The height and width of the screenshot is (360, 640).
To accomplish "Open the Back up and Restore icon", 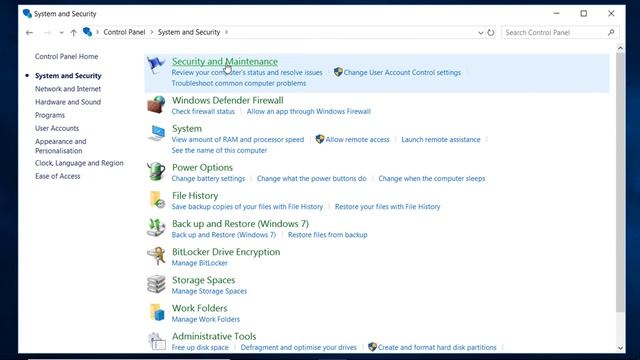I will pyautogui.click(x=156, y=228).
